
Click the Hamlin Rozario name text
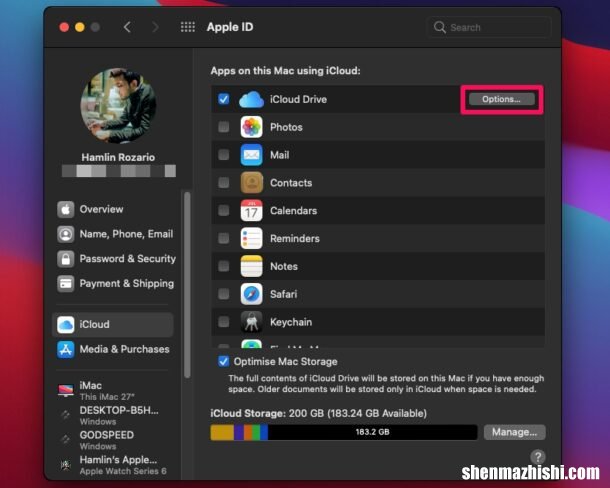coord(118,157)
